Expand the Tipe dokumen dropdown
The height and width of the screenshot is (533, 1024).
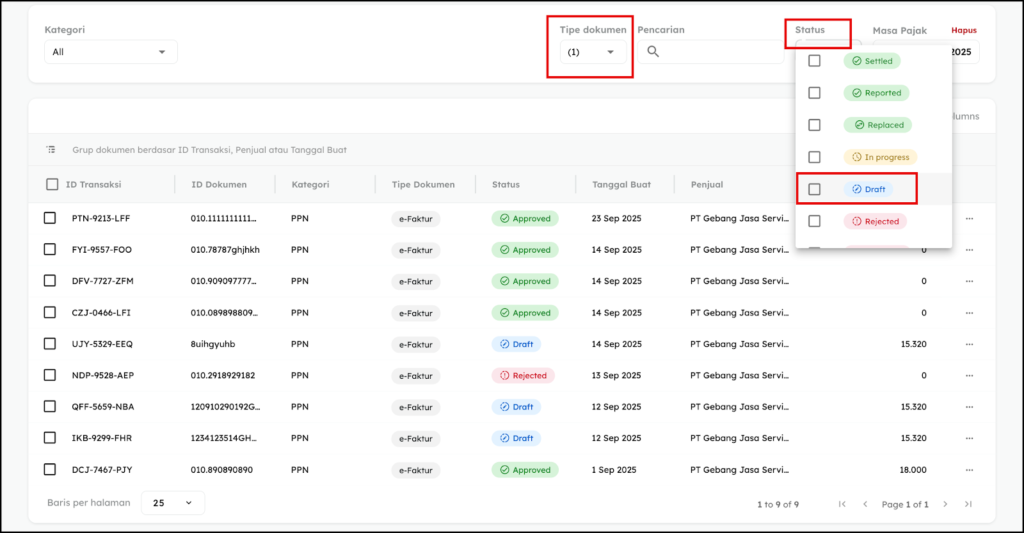coord(593,52)
